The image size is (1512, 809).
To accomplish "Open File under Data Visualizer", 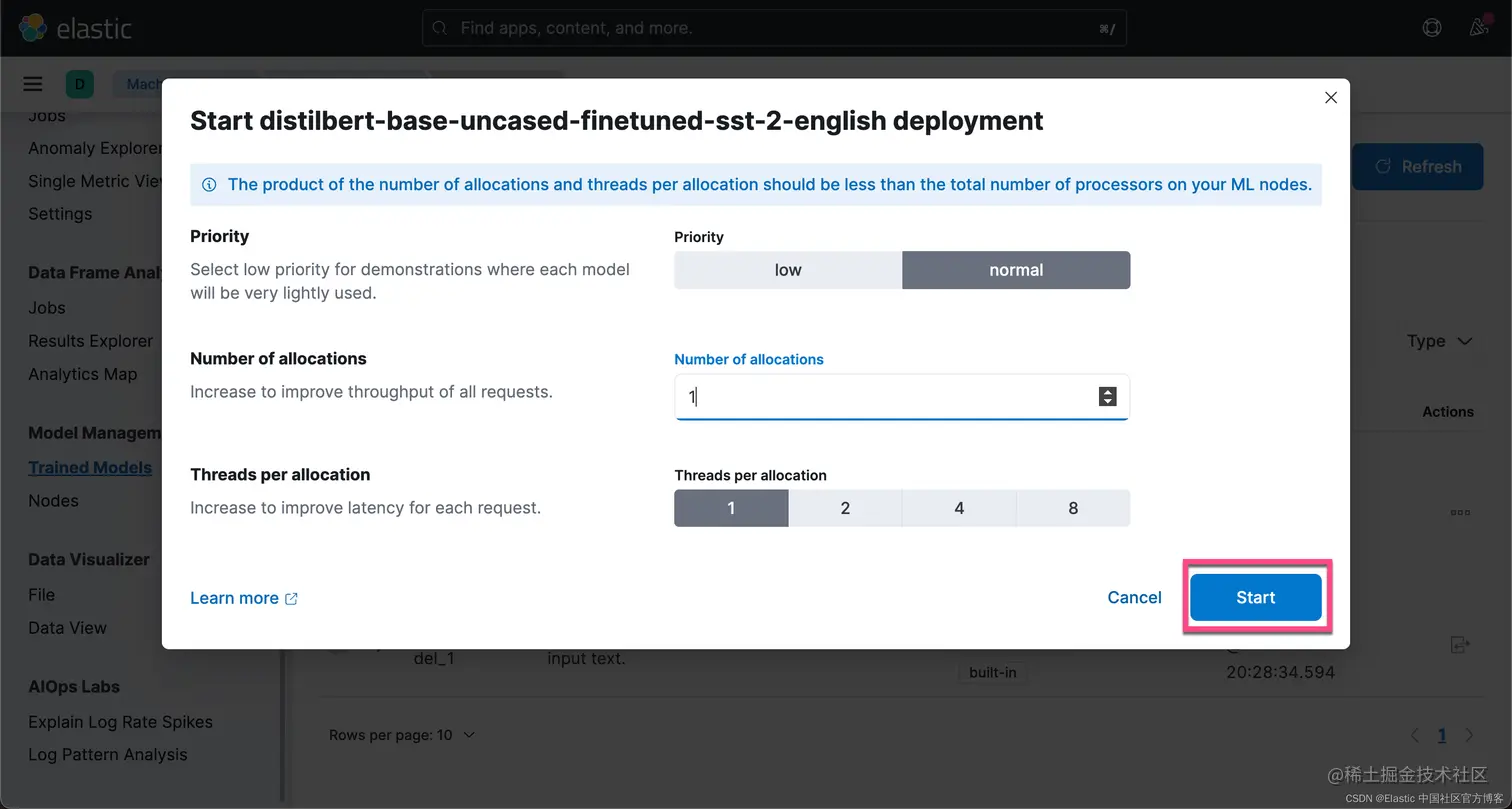I will click(41, 594).
